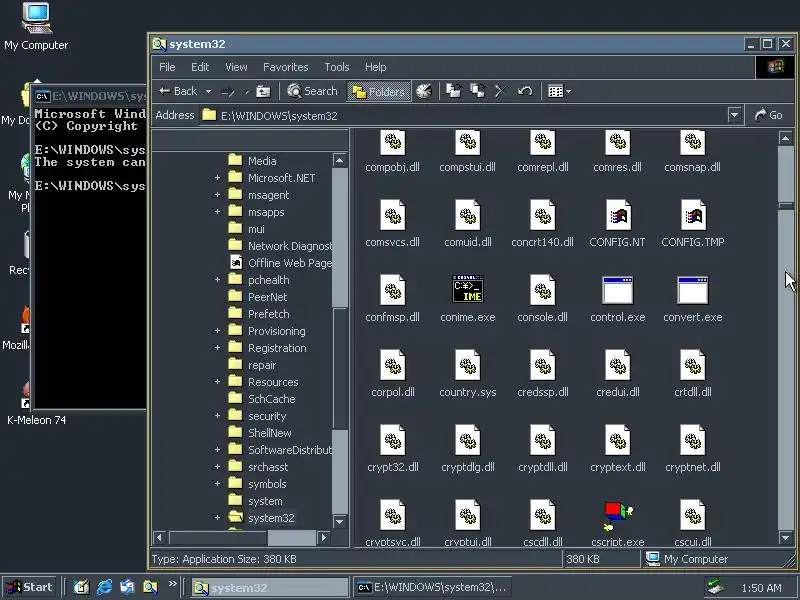This screenshot has height=600, width=800.
Task: Expand the Microsoft.NET folder node
Action: [217, 178]
